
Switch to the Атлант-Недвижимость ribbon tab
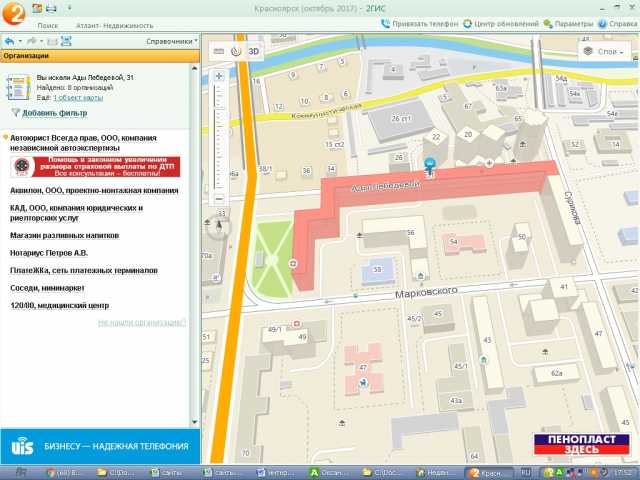tap(115, 25)
